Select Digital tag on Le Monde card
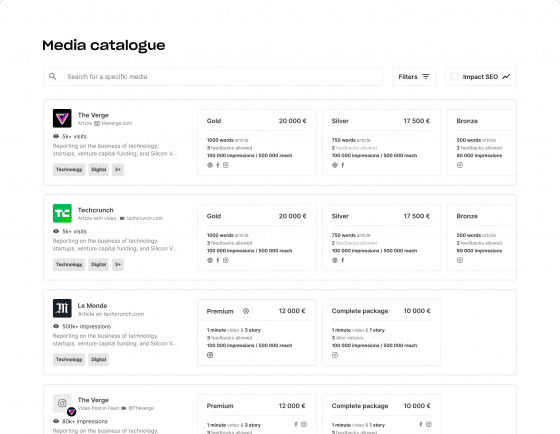560x434 pixels. [99, 359]
